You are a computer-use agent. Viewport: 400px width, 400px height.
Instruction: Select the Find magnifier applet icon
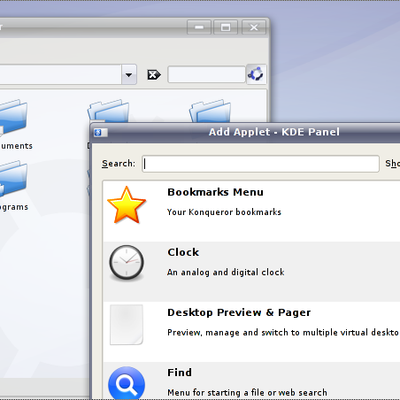point(126,383)
